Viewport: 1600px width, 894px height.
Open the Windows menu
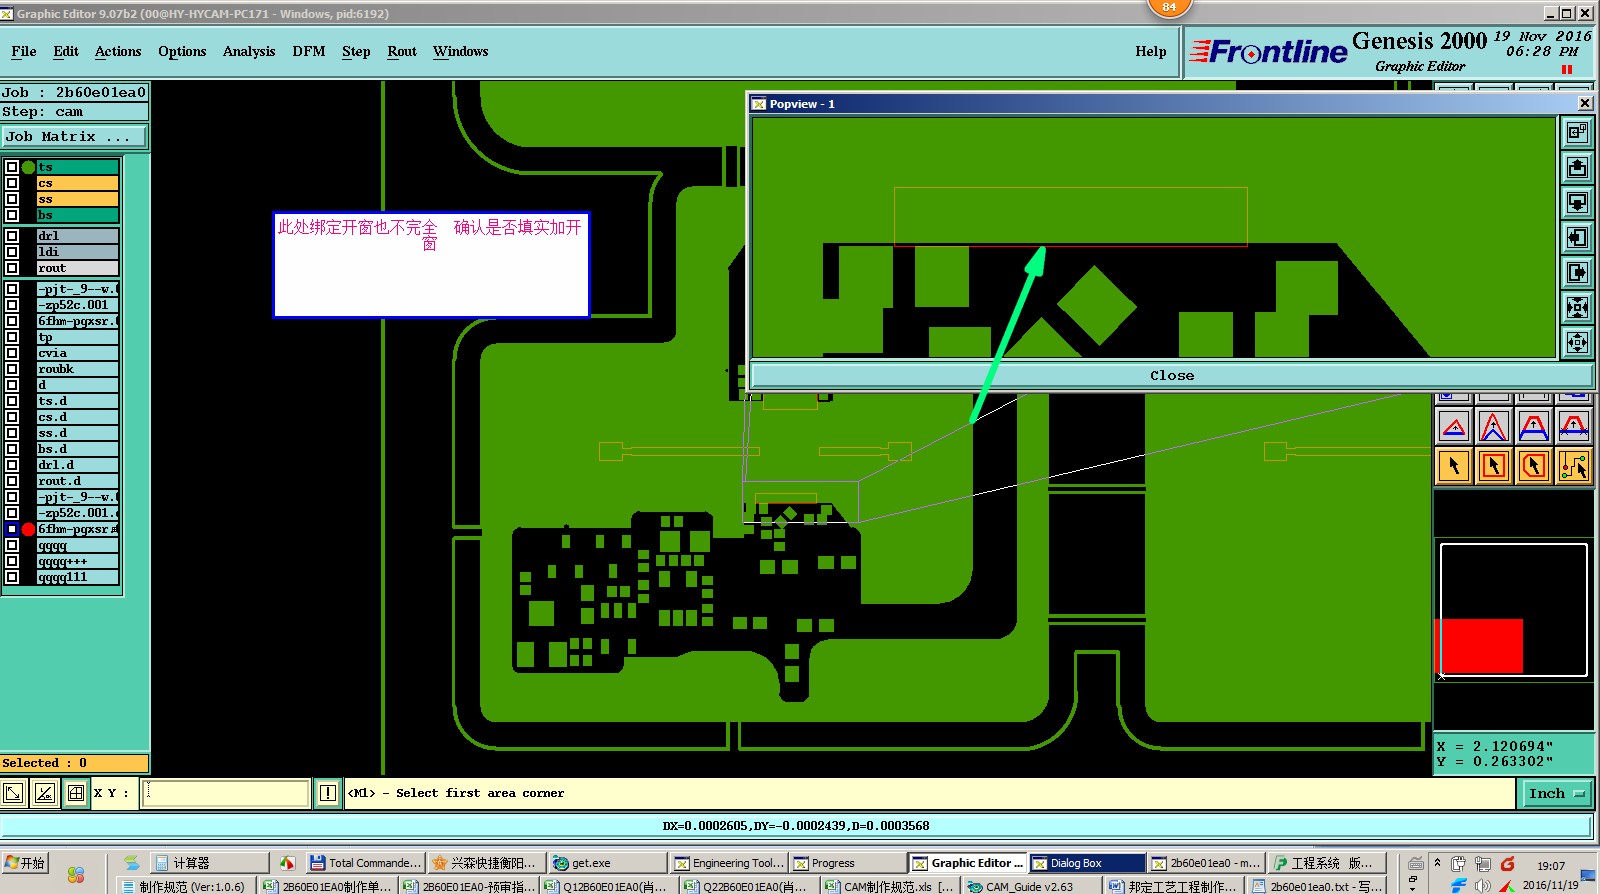coord(461,51)
